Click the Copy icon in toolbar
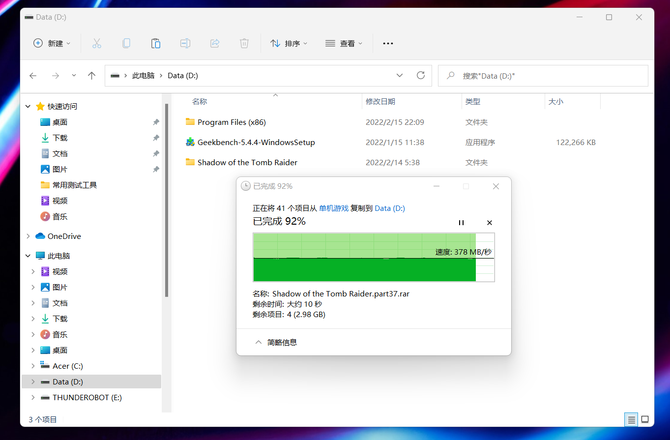The width and height of the screenshot is (670, 440). (126, 44)
